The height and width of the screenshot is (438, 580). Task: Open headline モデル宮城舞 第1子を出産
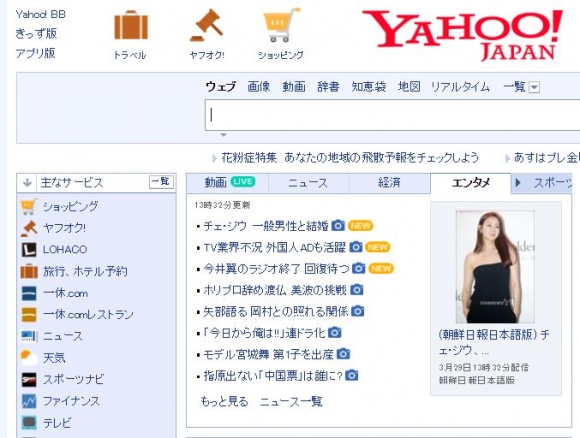pyautogui.click(x=269, y=354)
